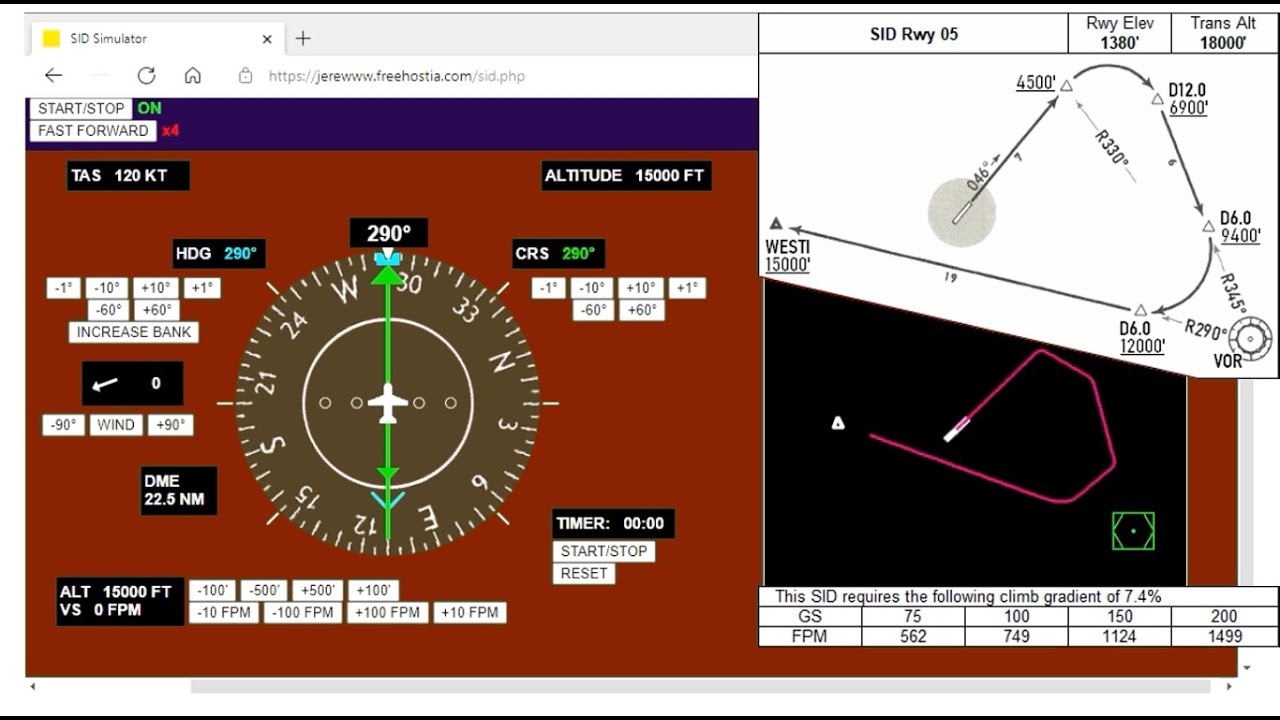This screenshot has width=1280, height=720.
Task: Go back with browser back arrow
Action: [x=53, y=76]
